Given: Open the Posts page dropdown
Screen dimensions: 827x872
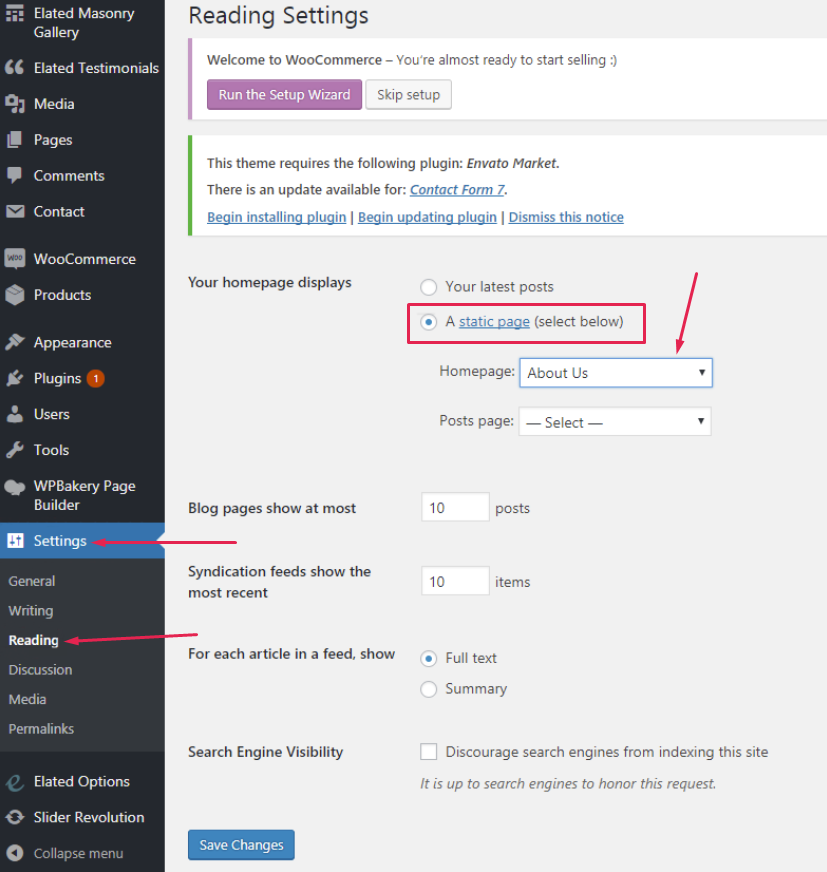Looking at the screenshot, I should [x=615, y=422].
